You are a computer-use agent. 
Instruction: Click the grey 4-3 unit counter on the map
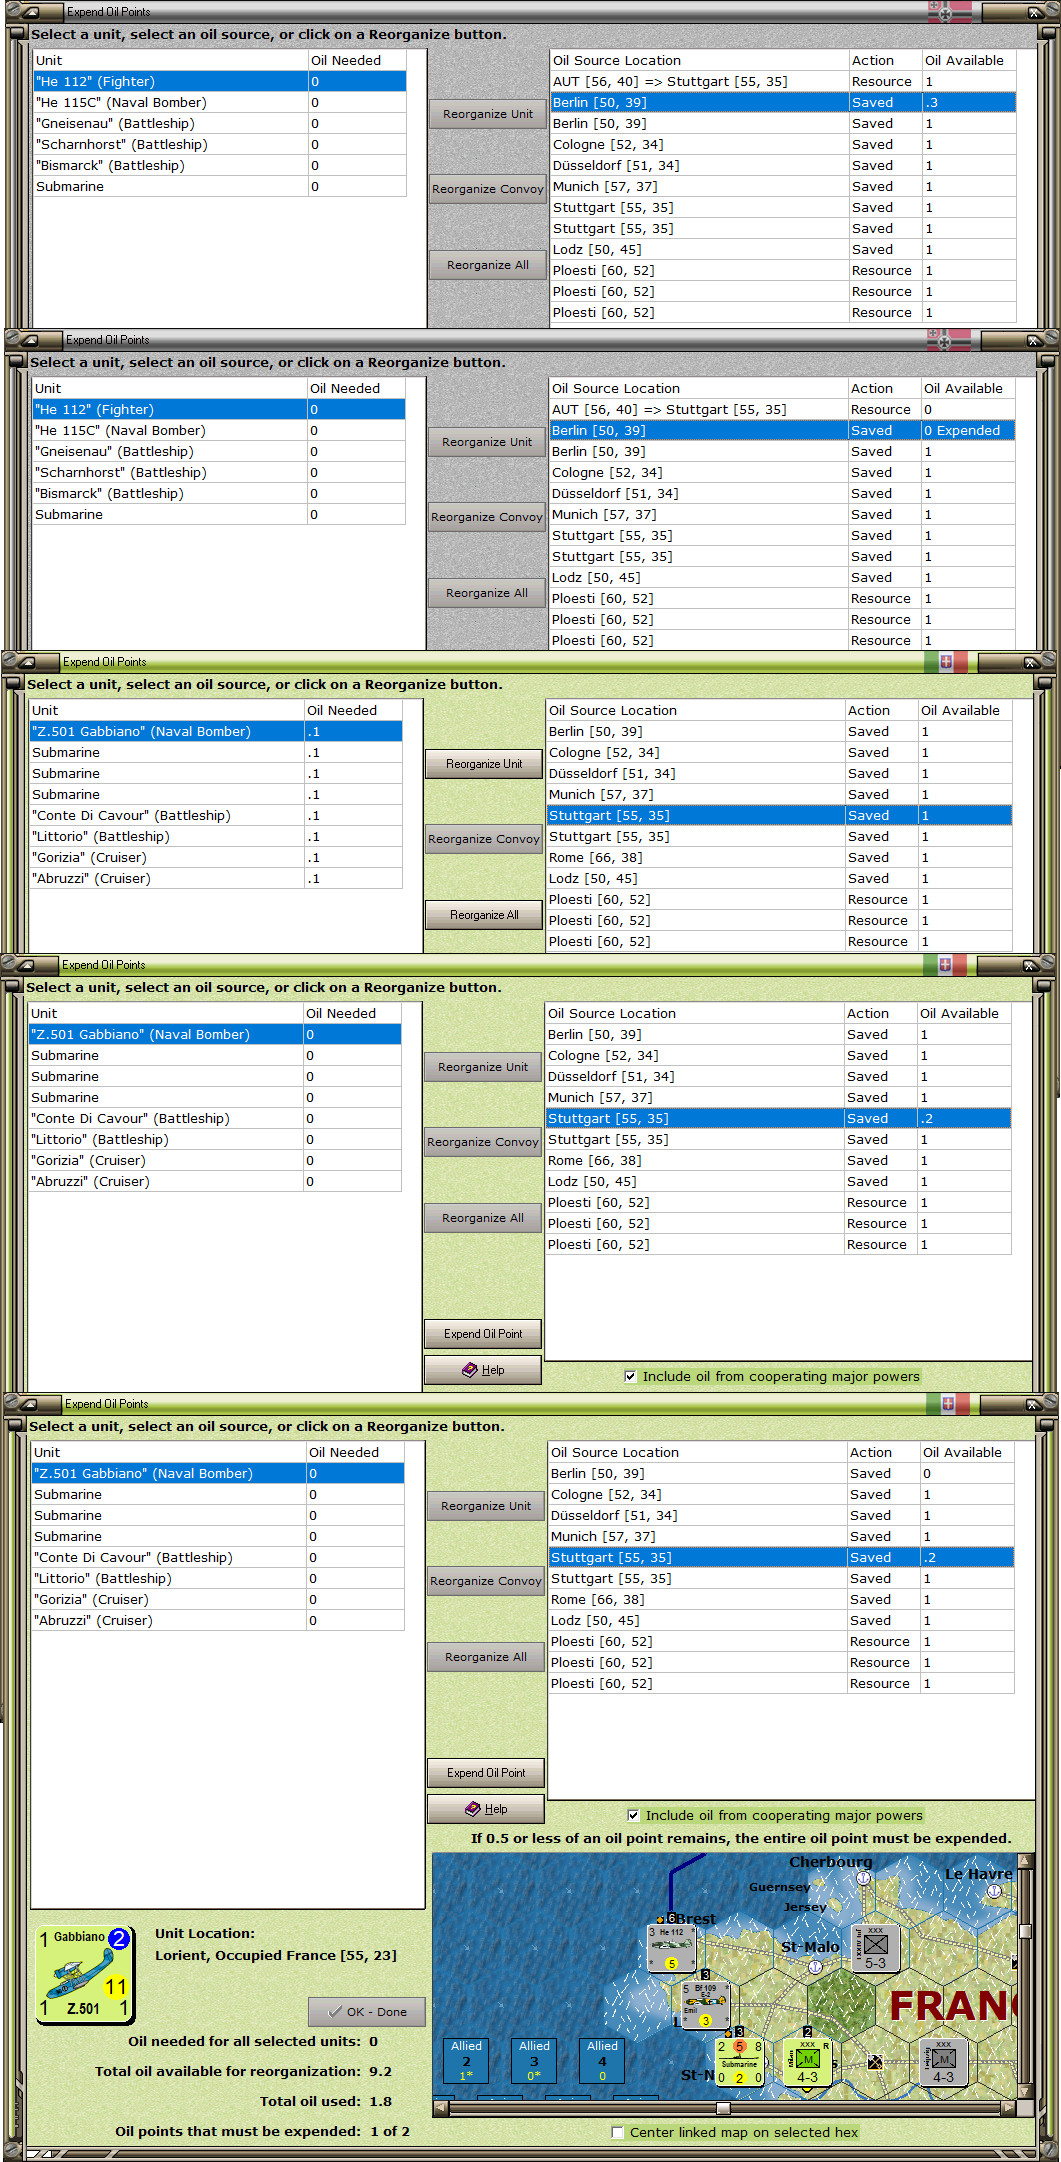tap(943, 2062)
